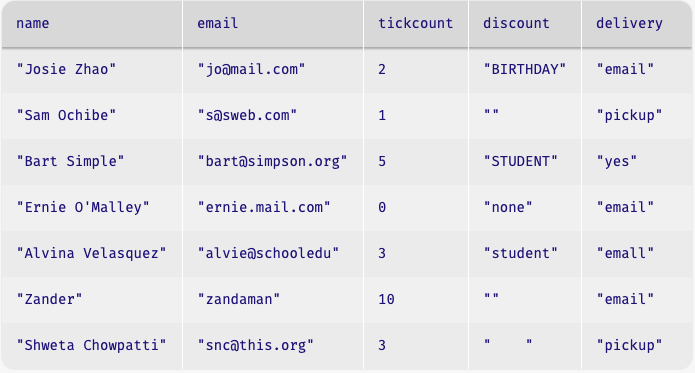Image resolution: width=695 pixels, height=373 pixels.
Task: Select the "Ernie O'Malley" name cell
Action: 92,208
